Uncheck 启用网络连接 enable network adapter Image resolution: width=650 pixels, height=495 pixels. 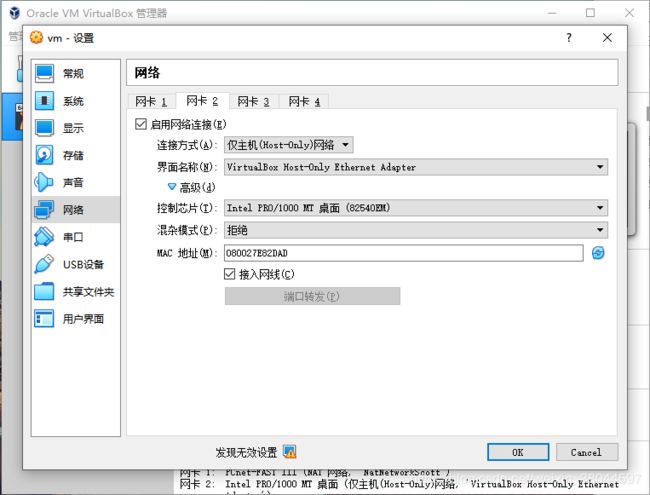click(141, 124)
